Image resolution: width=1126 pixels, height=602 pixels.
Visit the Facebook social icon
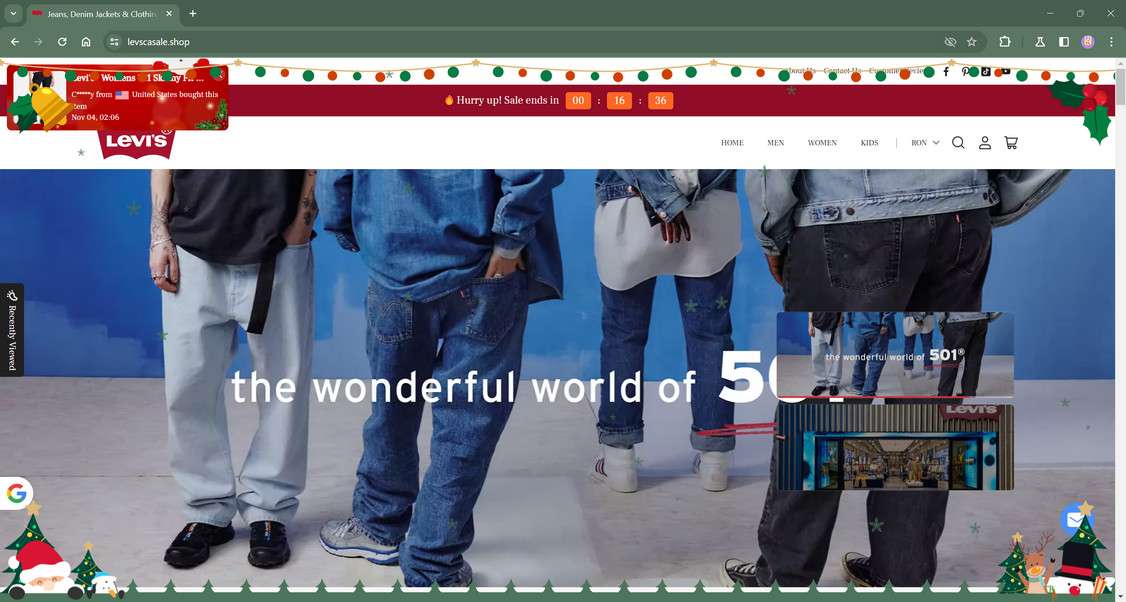946,71
